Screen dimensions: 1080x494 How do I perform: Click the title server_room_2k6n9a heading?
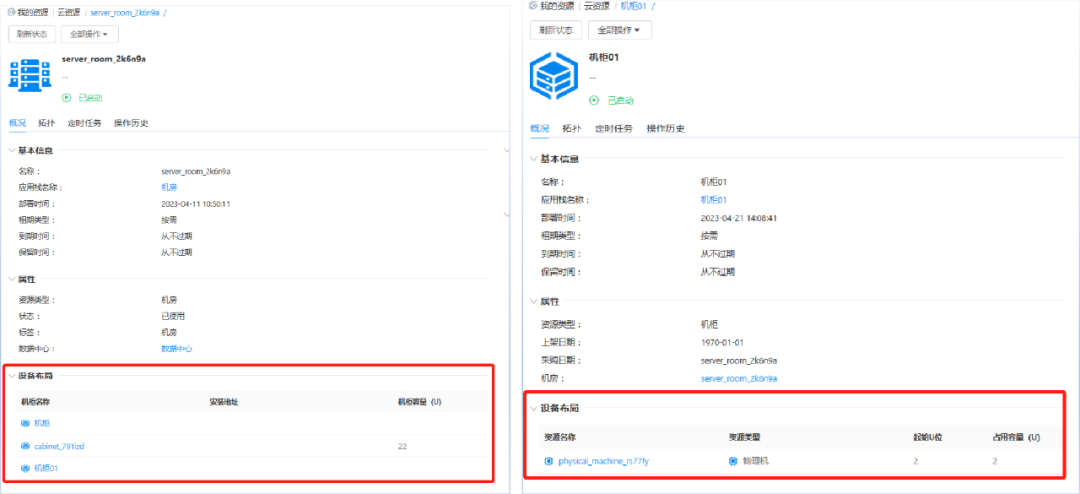tap(104, 59)
